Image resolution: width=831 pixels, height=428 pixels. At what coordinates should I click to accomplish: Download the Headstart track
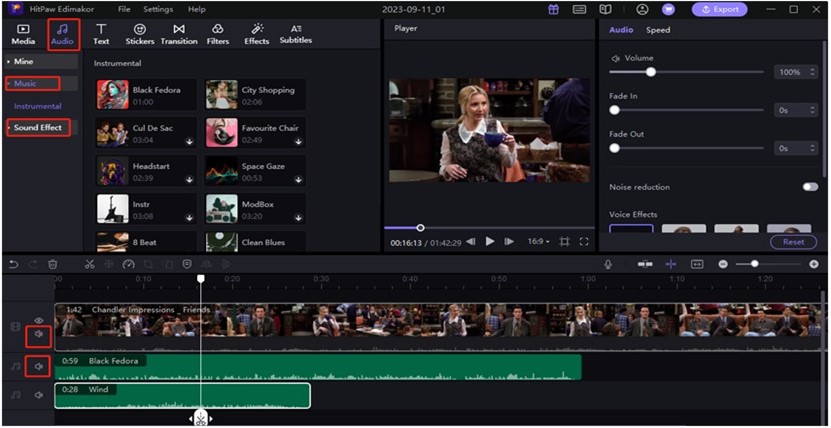point(189,180)
